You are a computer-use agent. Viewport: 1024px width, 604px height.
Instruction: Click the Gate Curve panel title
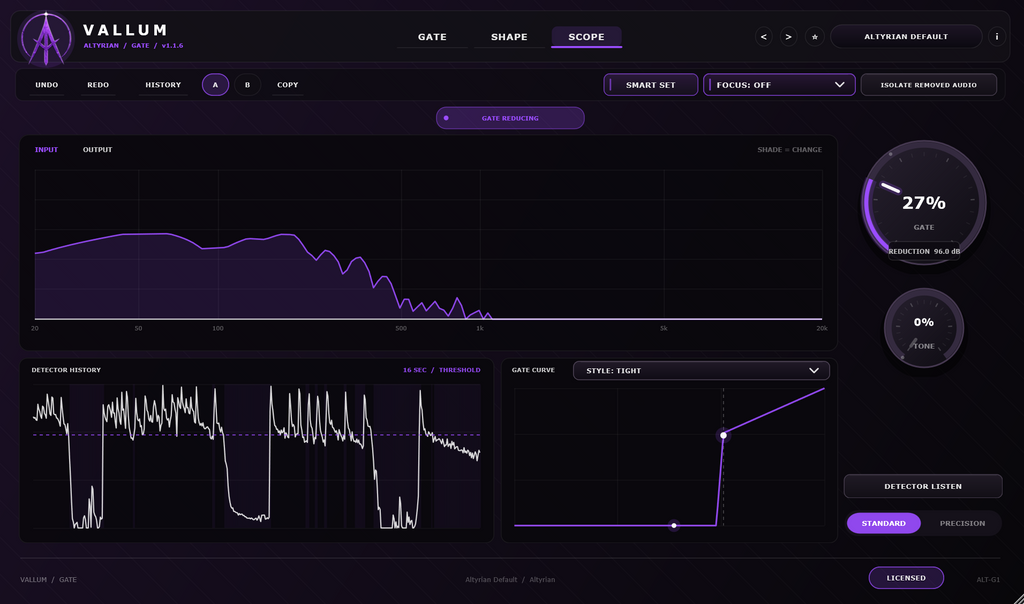(533, 370)
